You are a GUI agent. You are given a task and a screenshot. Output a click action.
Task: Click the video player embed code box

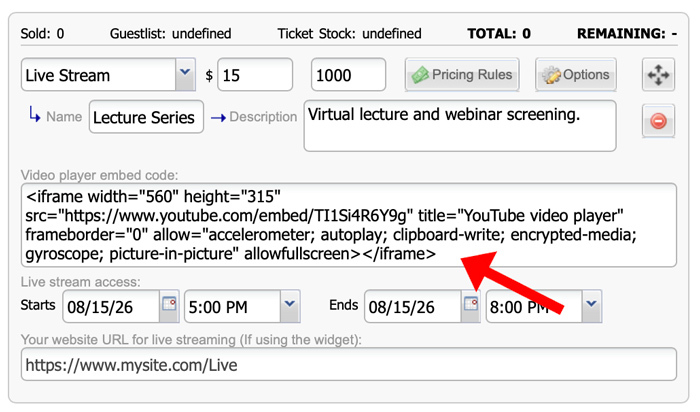(349, 225)
